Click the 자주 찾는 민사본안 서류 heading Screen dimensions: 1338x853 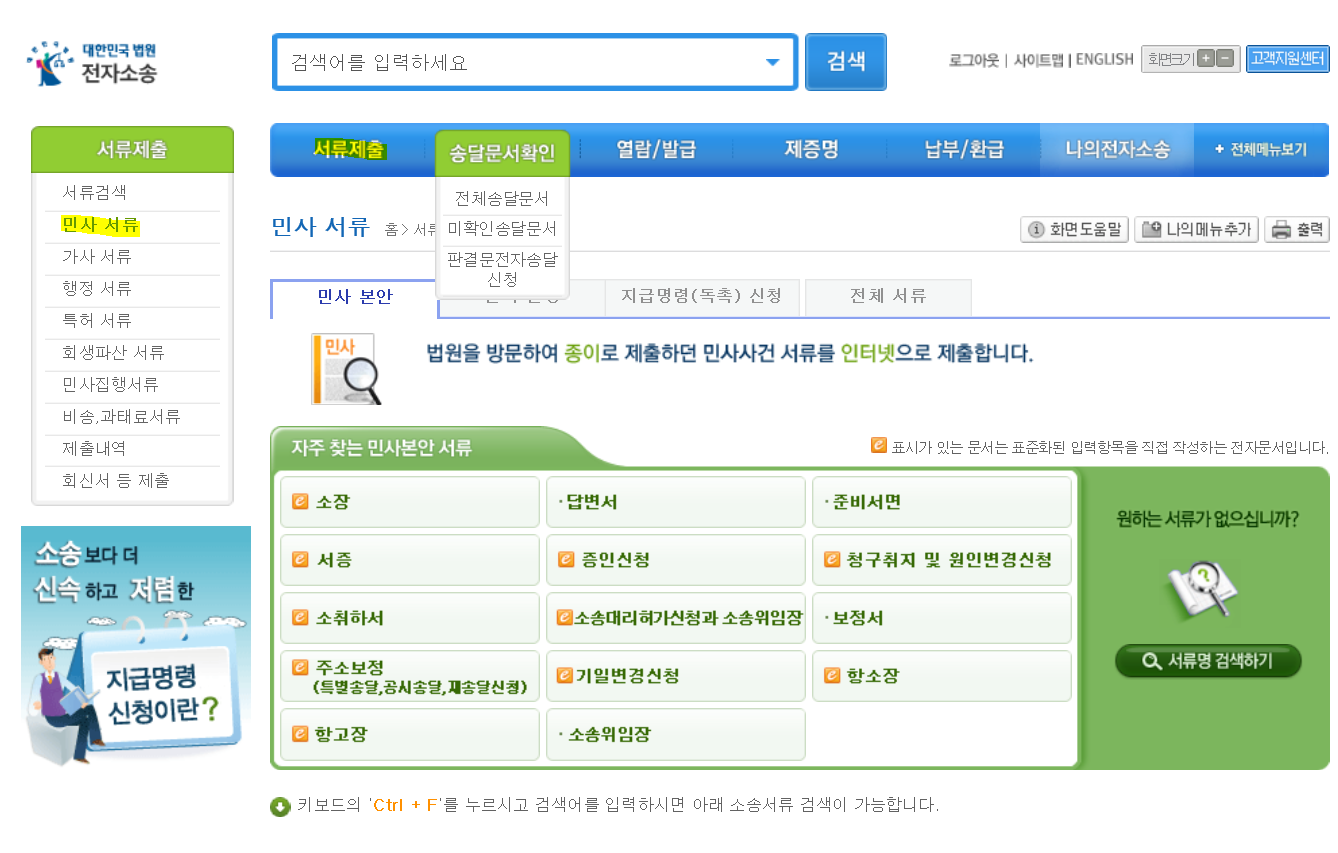[x=381, y=448]
